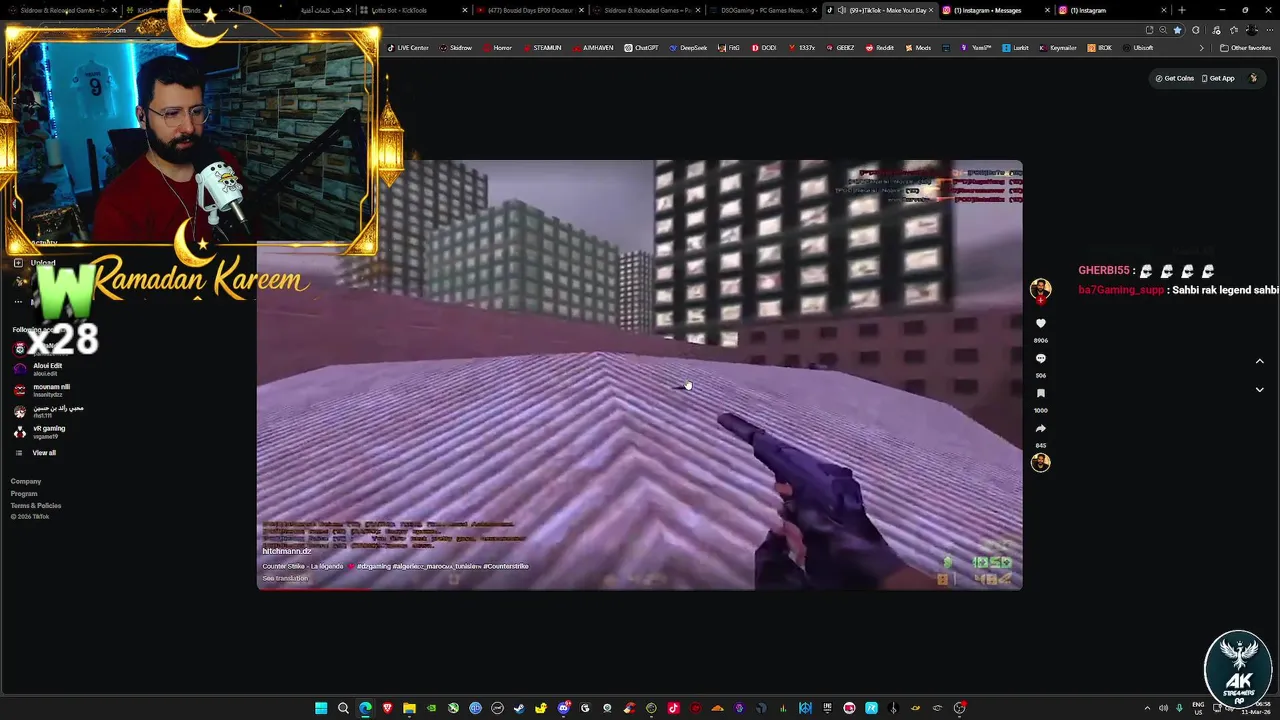Image resolution: width=1280 pixels, height=720 pixels.
Task: Expand the Program footer section
Action: click(24, 494)
